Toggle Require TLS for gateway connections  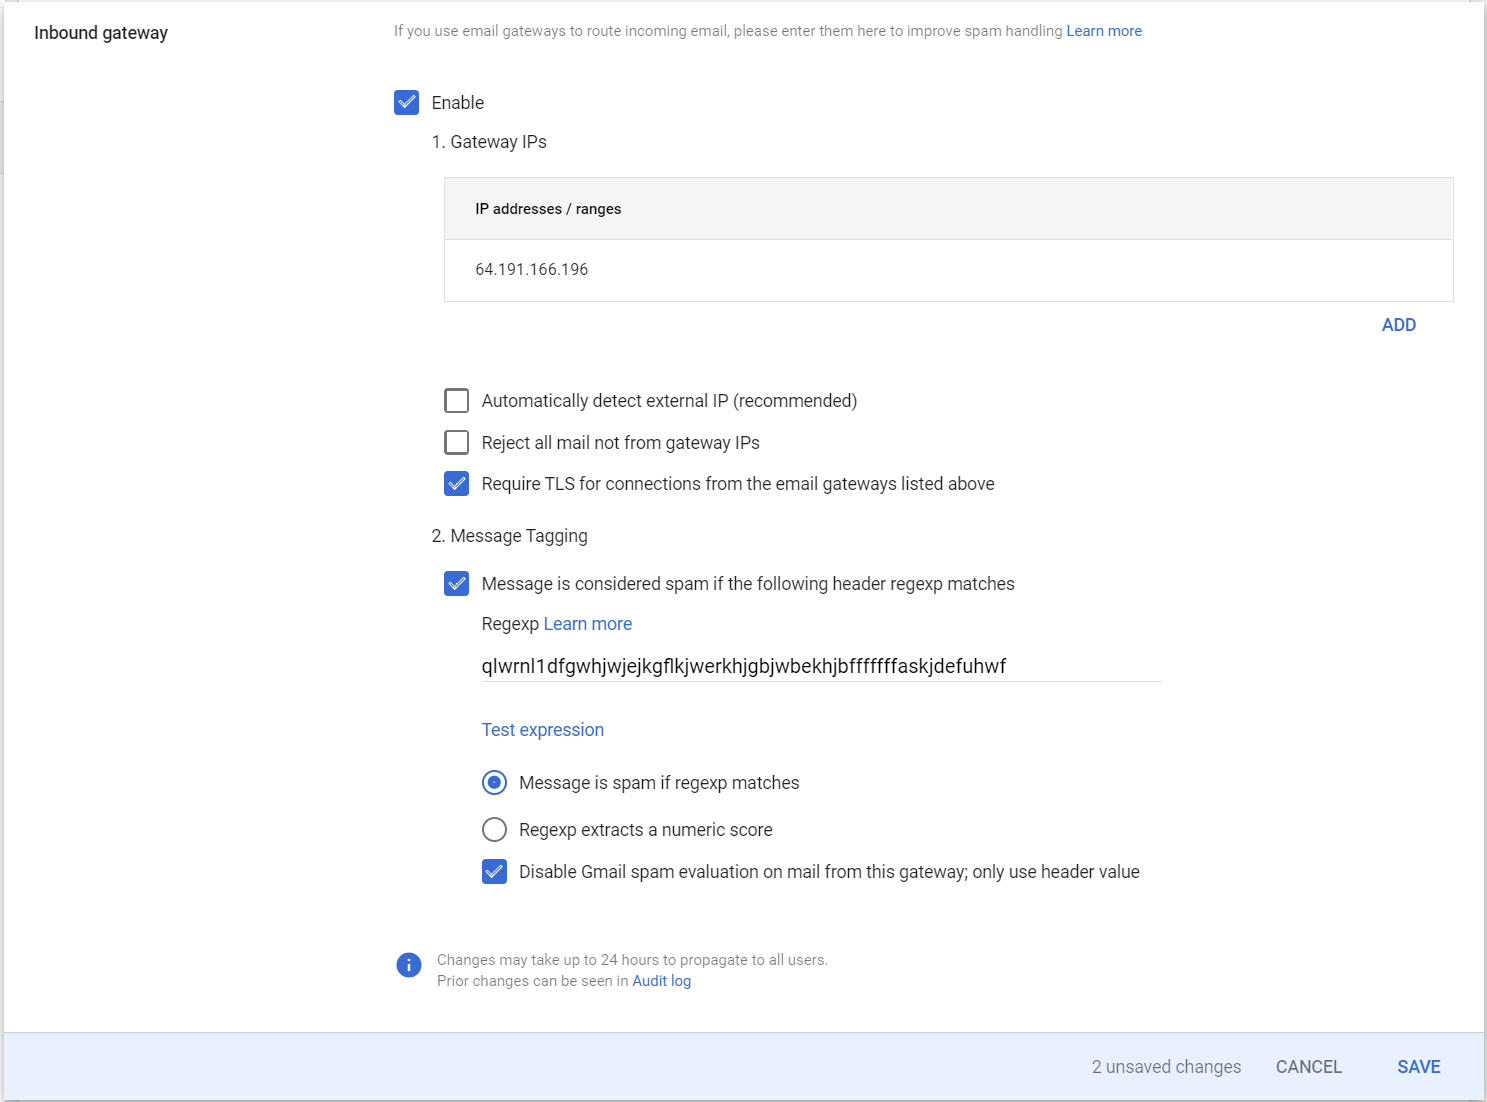tap(457, 484)
